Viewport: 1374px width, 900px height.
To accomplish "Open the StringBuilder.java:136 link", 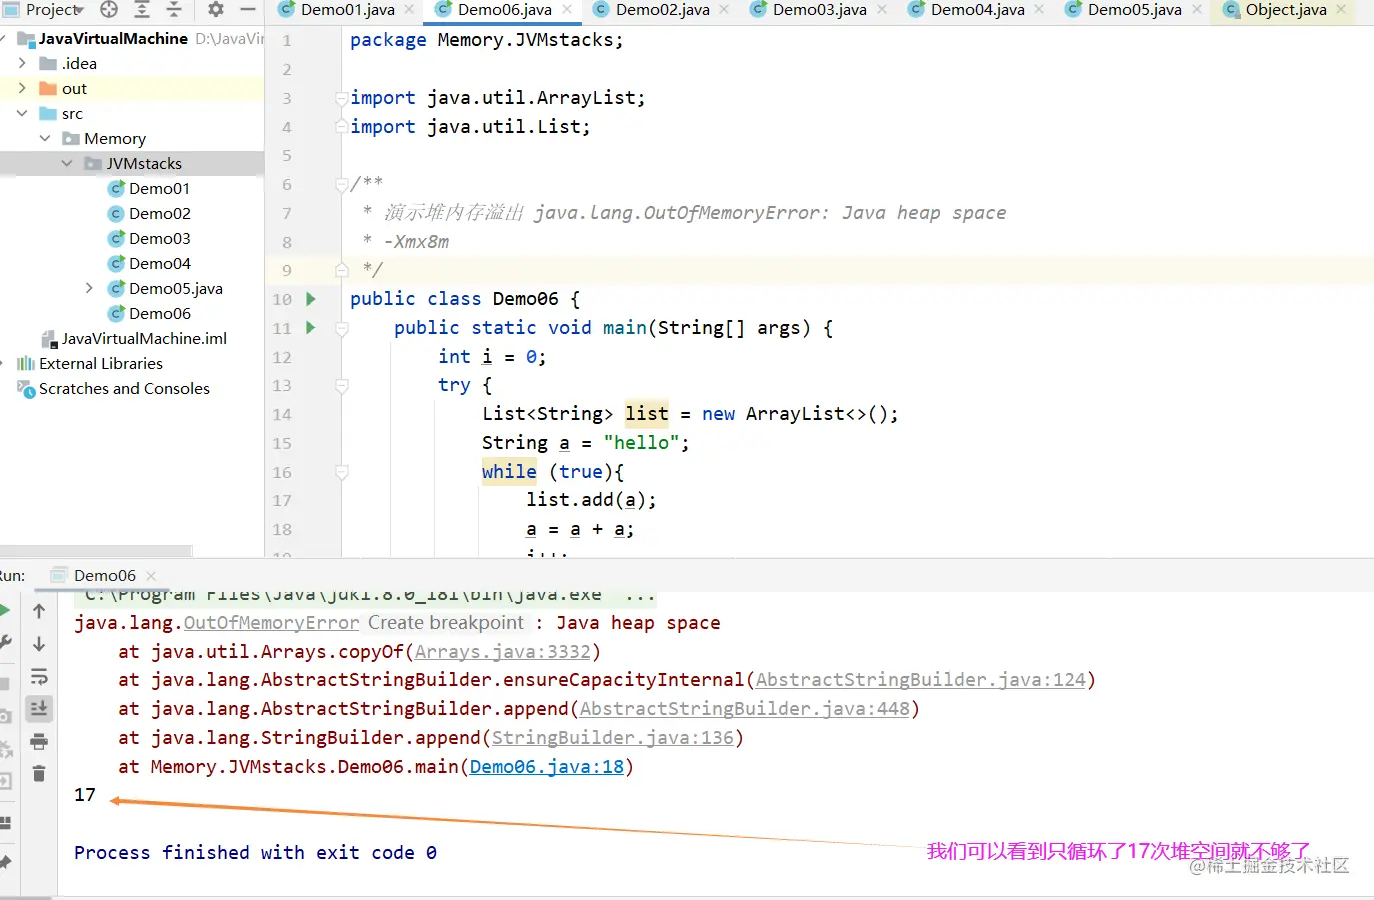I will [613, 738].
